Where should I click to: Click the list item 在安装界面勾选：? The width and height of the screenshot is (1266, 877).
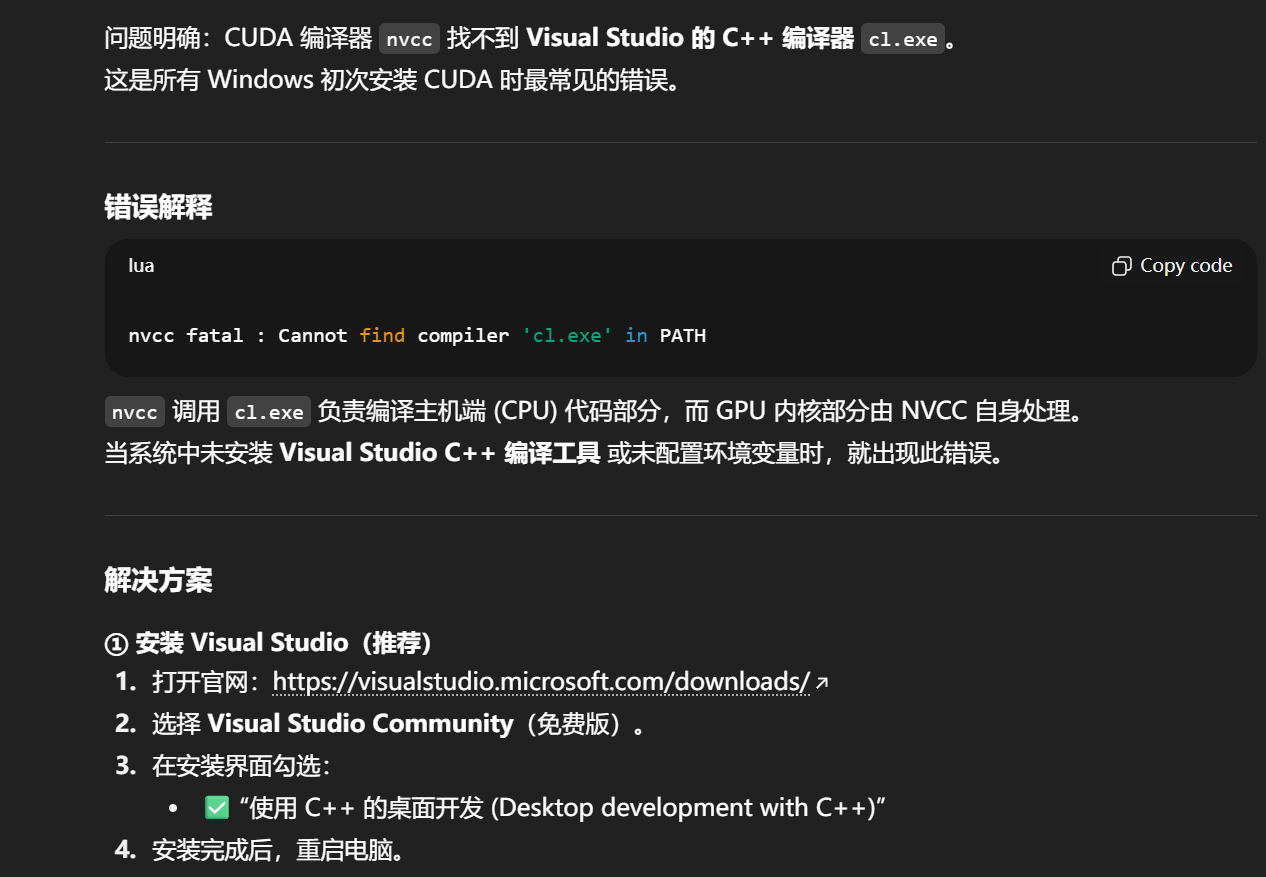click(242, 766)
